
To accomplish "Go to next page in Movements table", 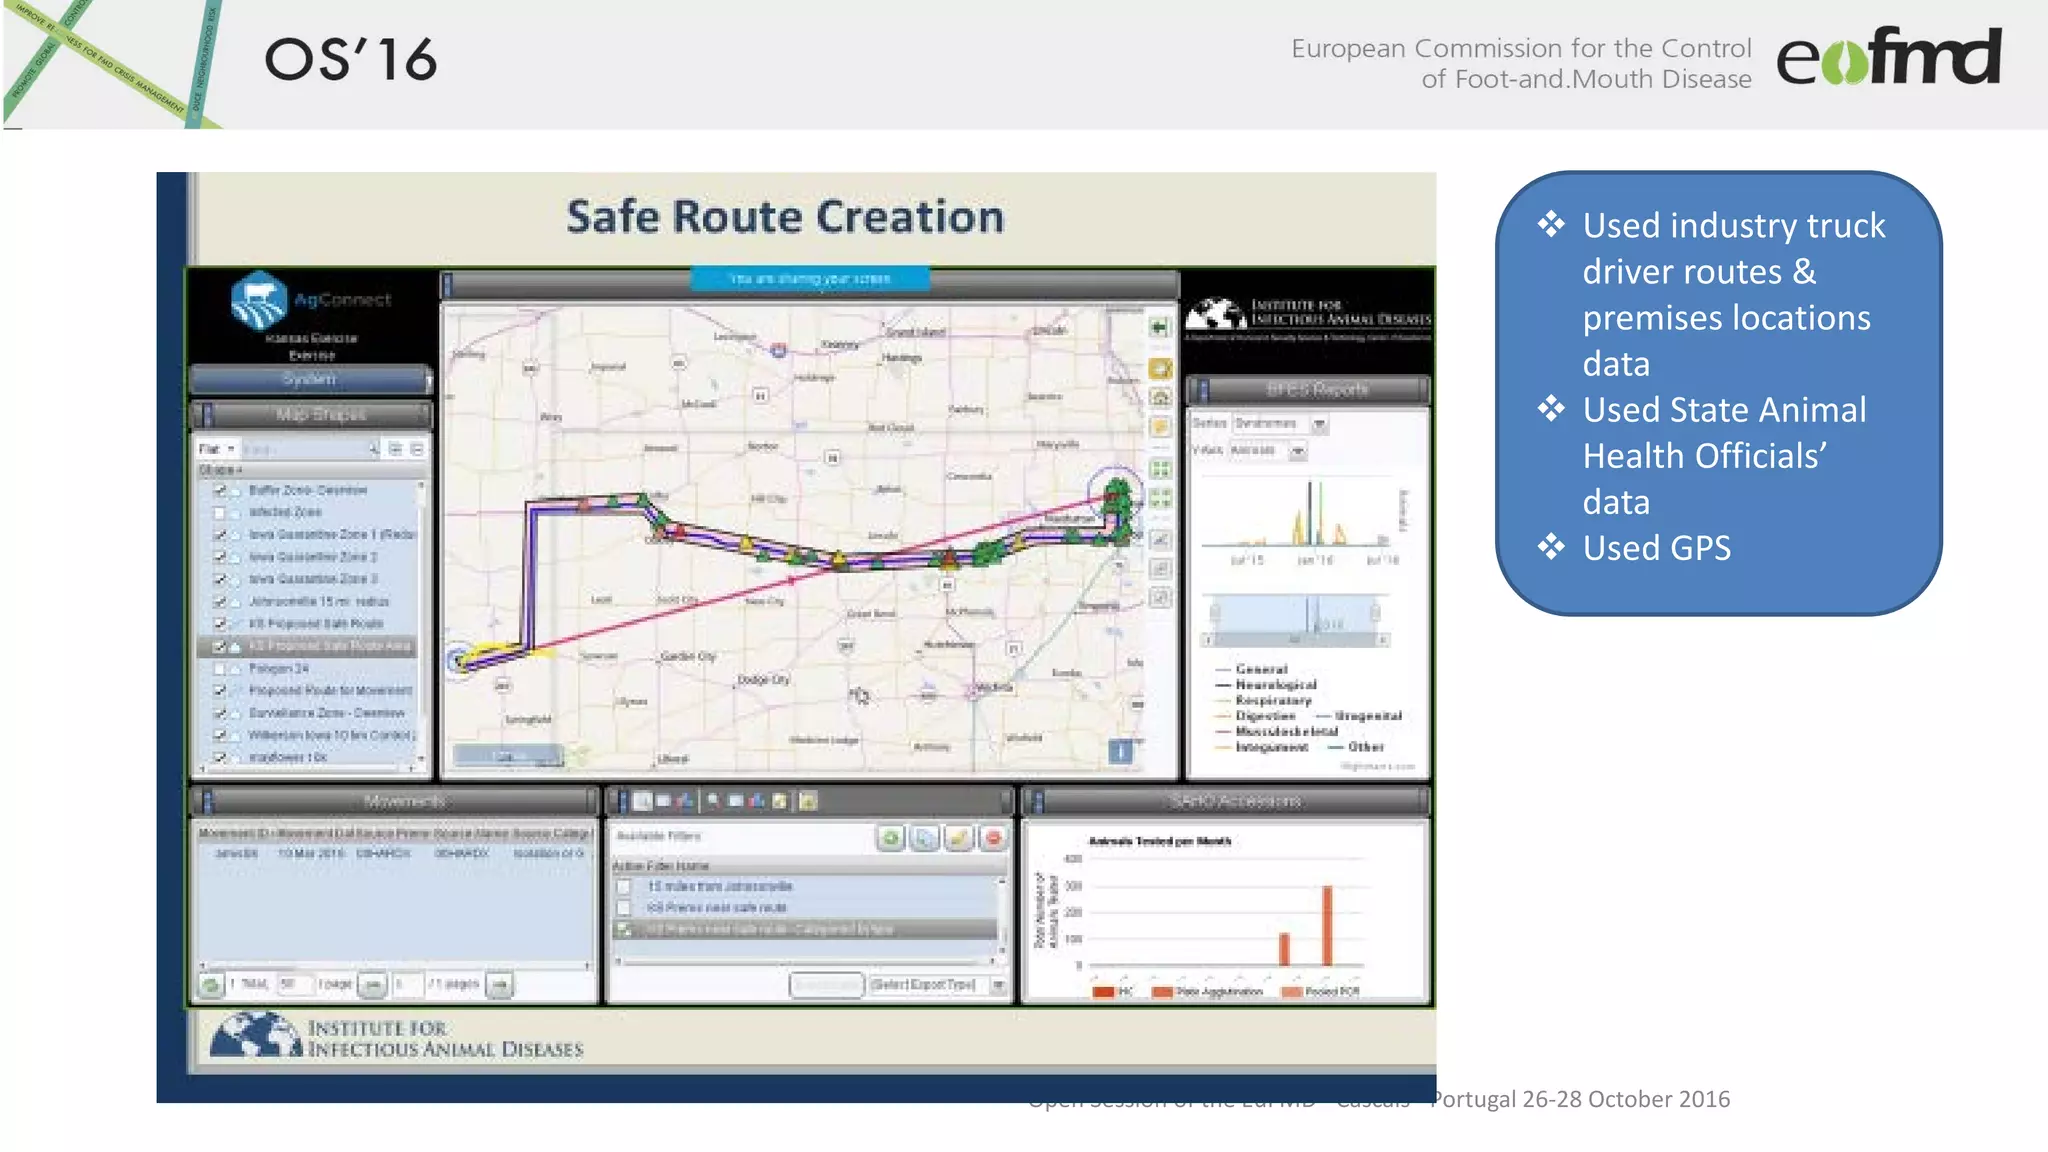I will pos(499,985).
